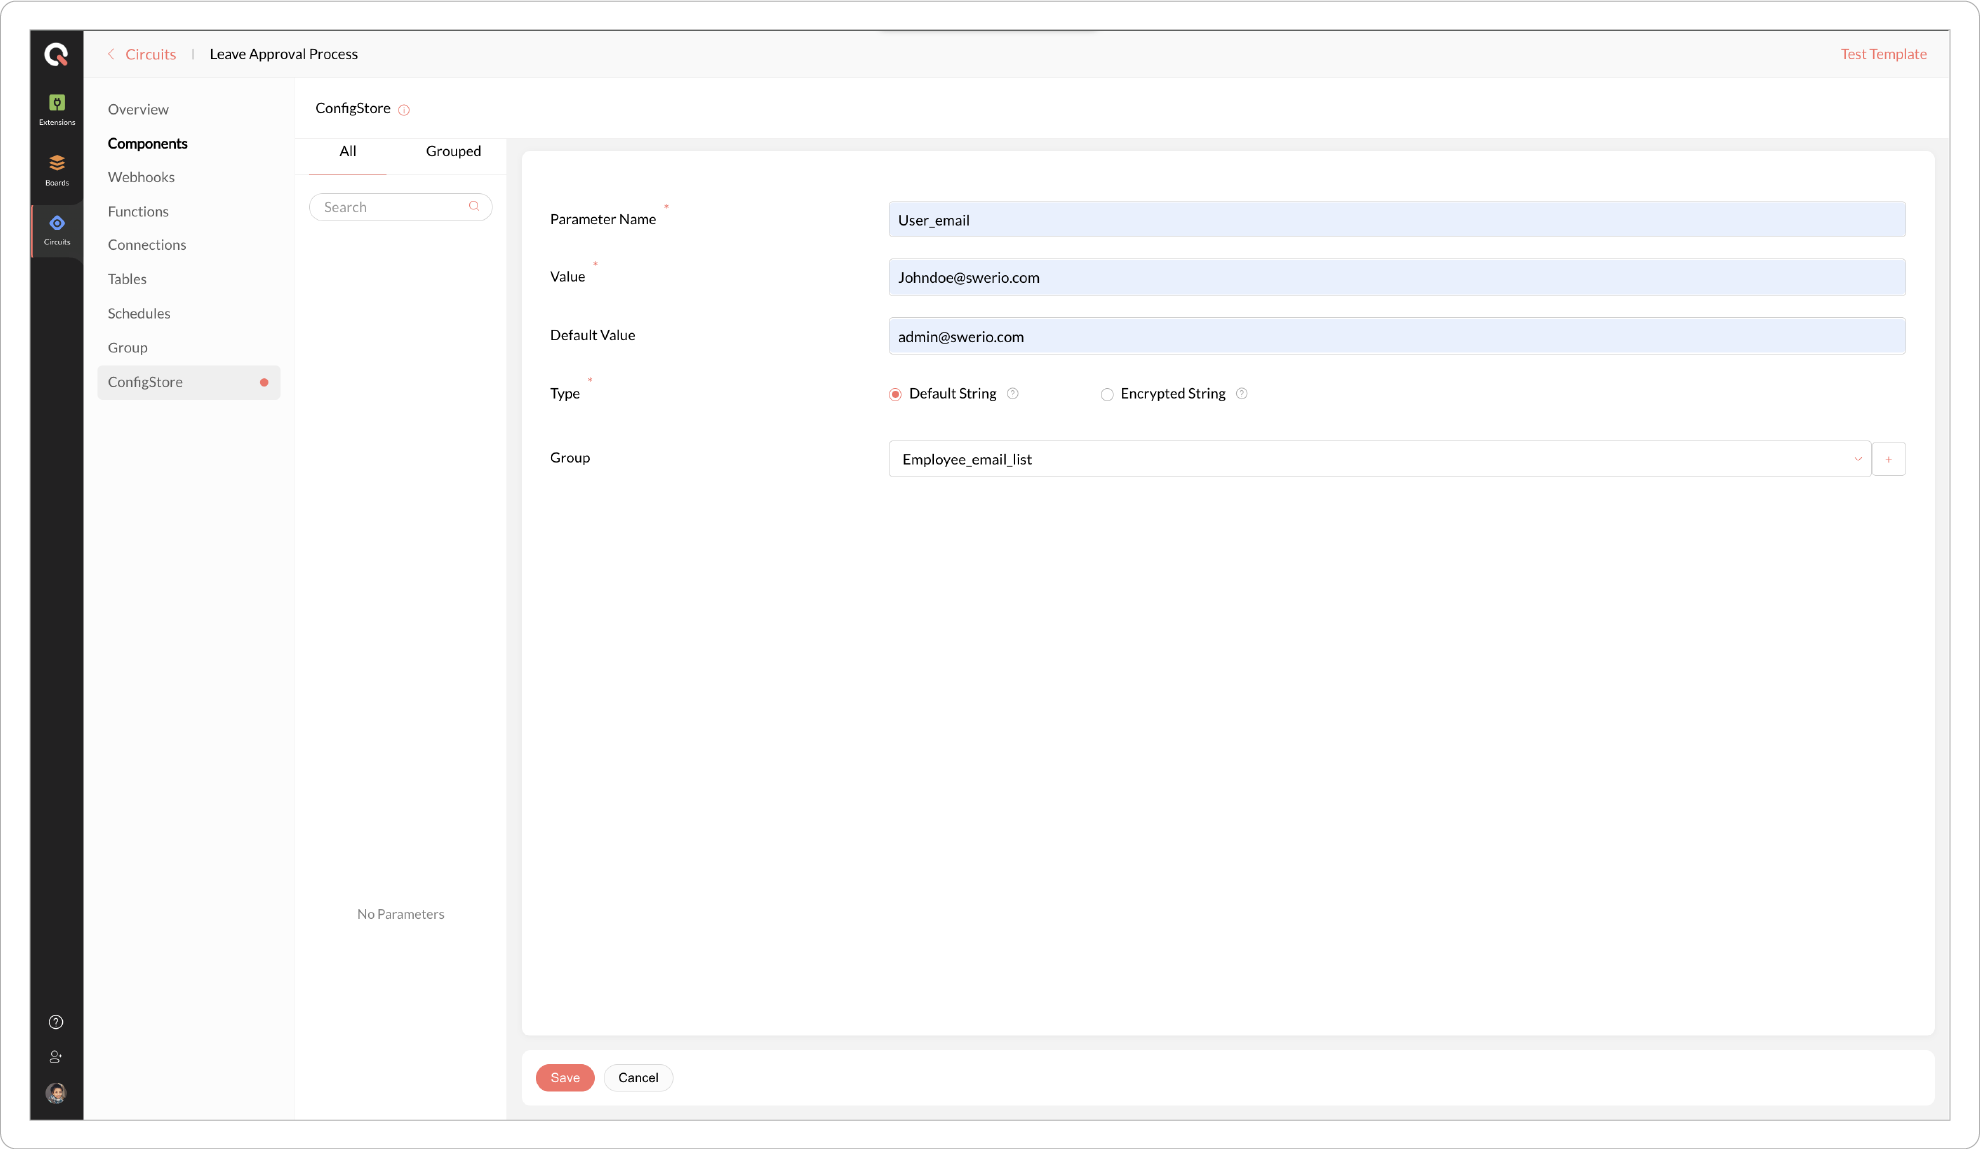
Task: Click the invite user icon
Action: pyautogui.click(x=56, y=1057)
